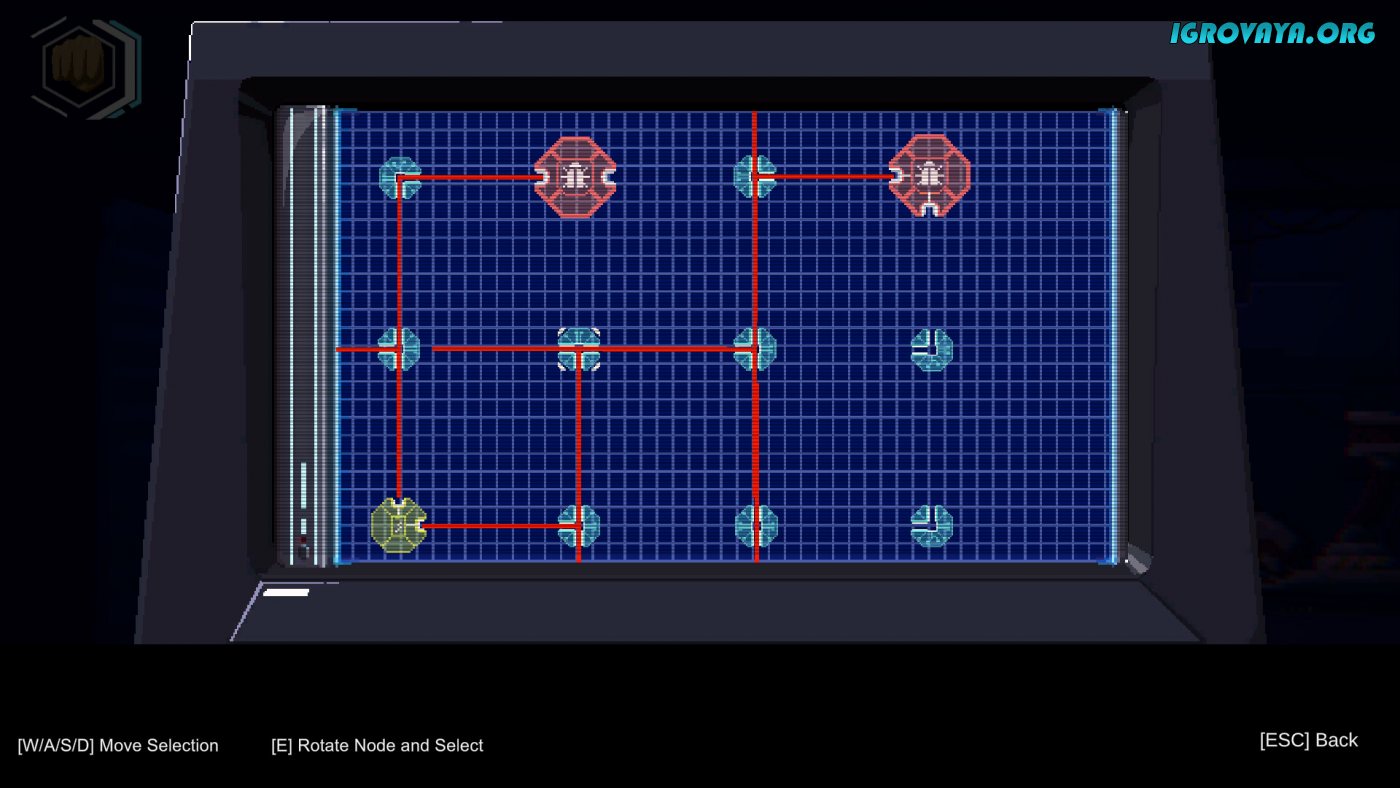Screen dimensions: 1400x788
Task: Click the [W/A/S/D] Move Selection hint
Action: click(118, 745)
